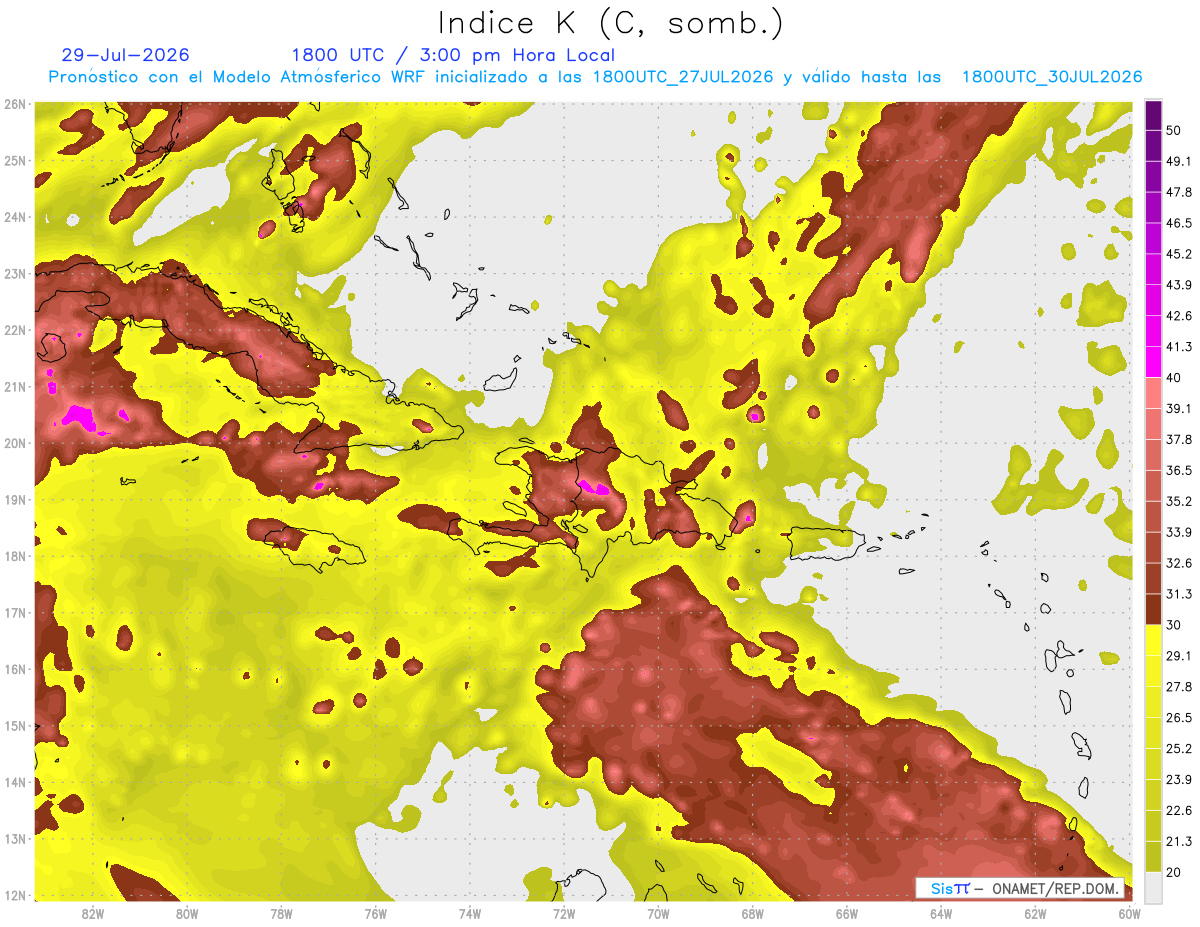Click the longitude label "60W"
Viewport: 1200px width, 927px height.
[x=1129, y=914]
